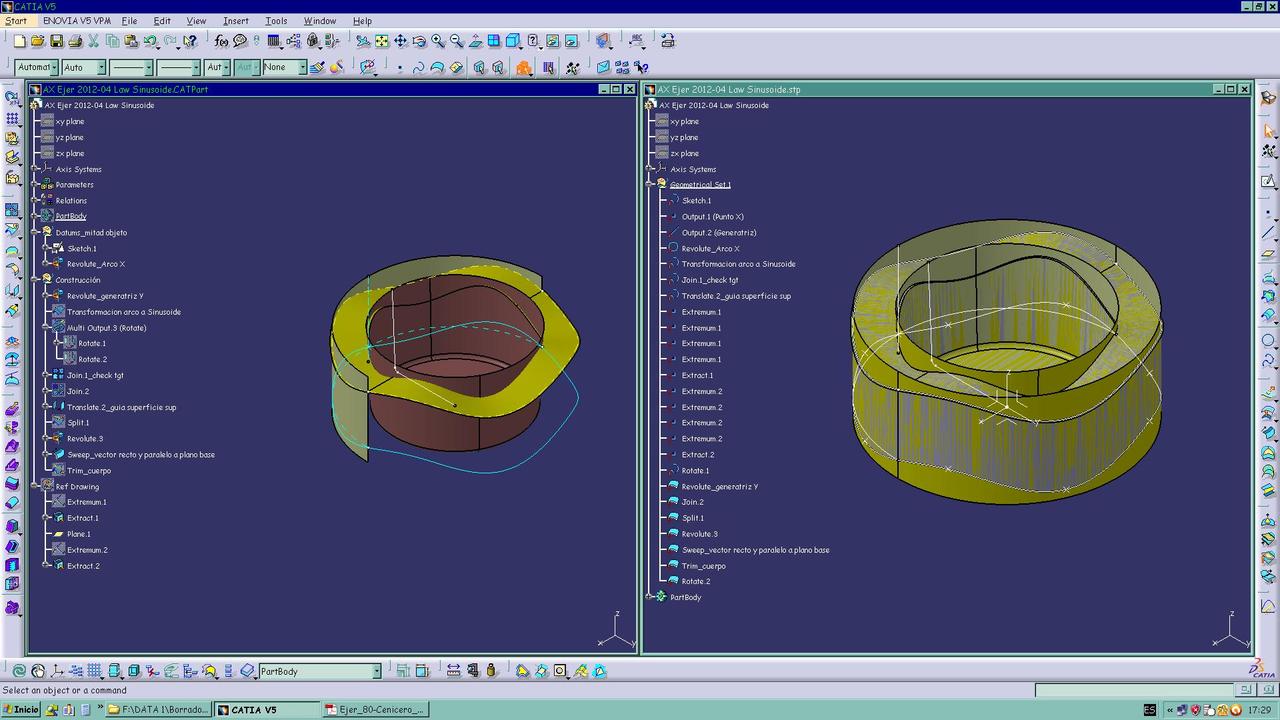Image resolution: width=1280 pixels, height=720 pixels.
Task: Select Rotate.2 in the right tree
Action: tap(696, 581)
